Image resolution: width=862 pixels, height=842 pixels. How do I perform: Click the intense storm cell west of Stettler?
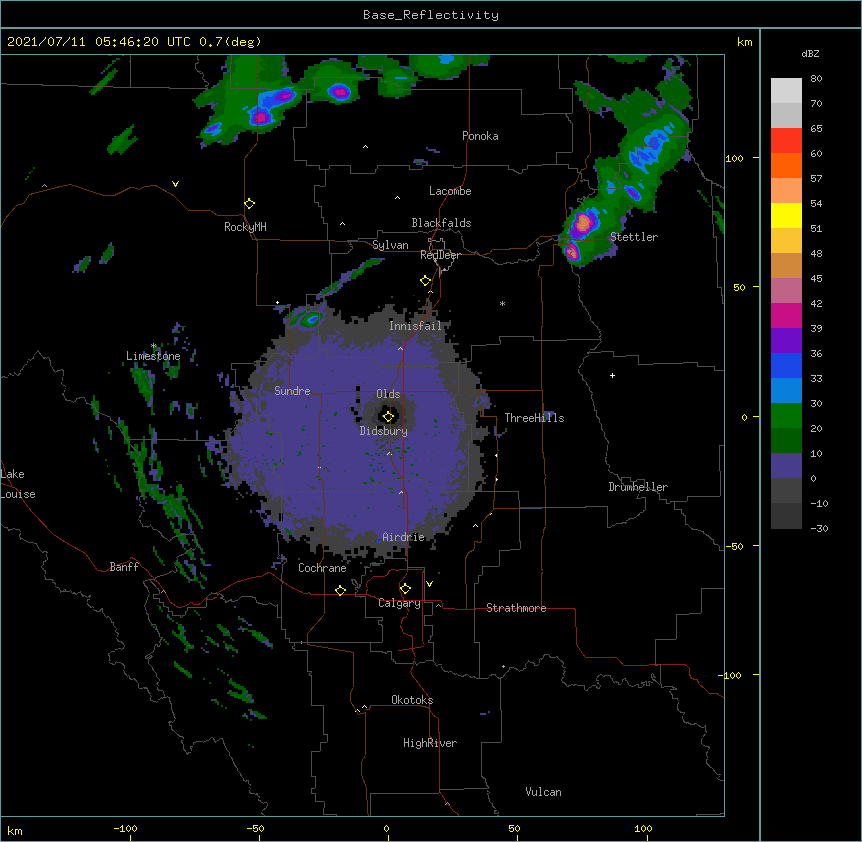pyautogui.click(x=582, y=224)
